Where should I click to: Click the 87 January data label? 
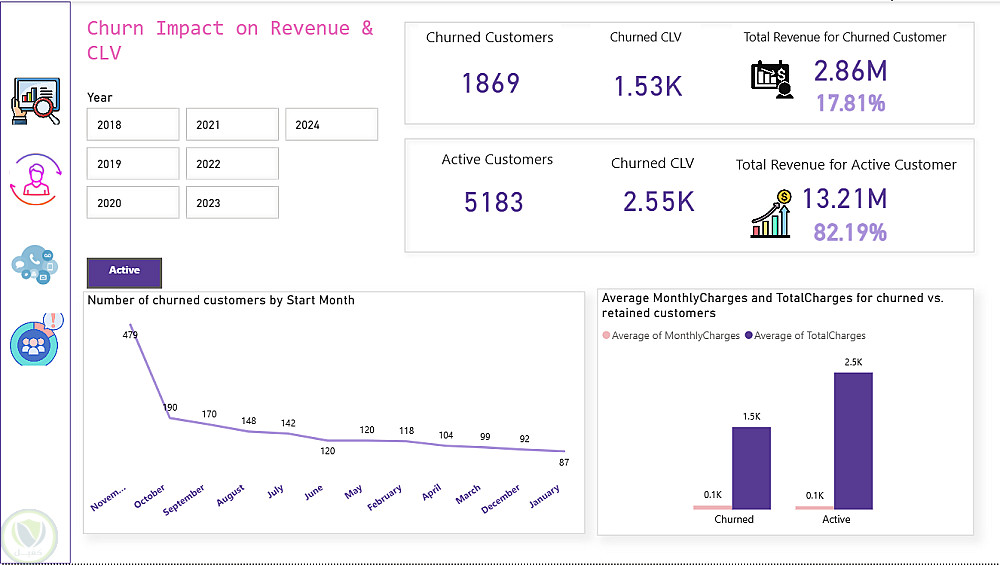564,462
